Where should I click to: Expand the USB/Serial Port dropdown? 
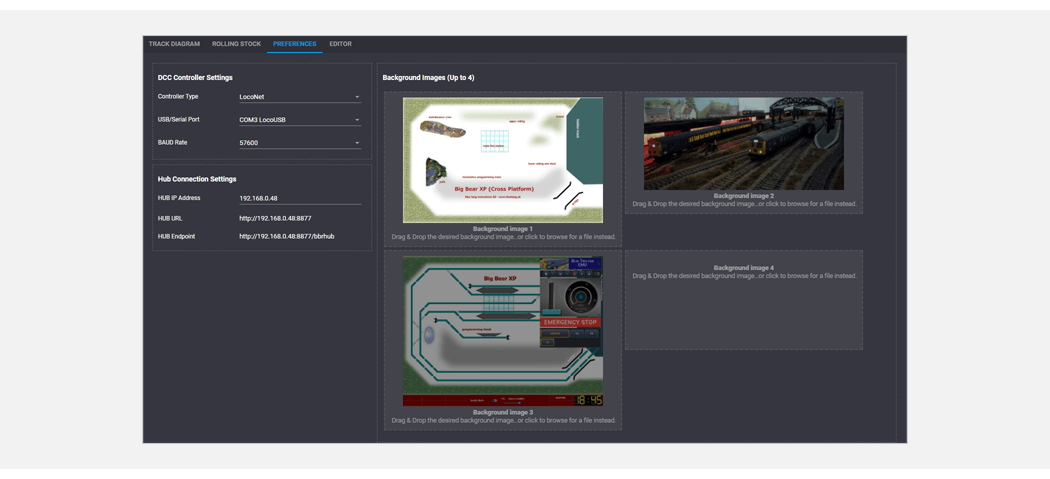click(x=299, y=120)
